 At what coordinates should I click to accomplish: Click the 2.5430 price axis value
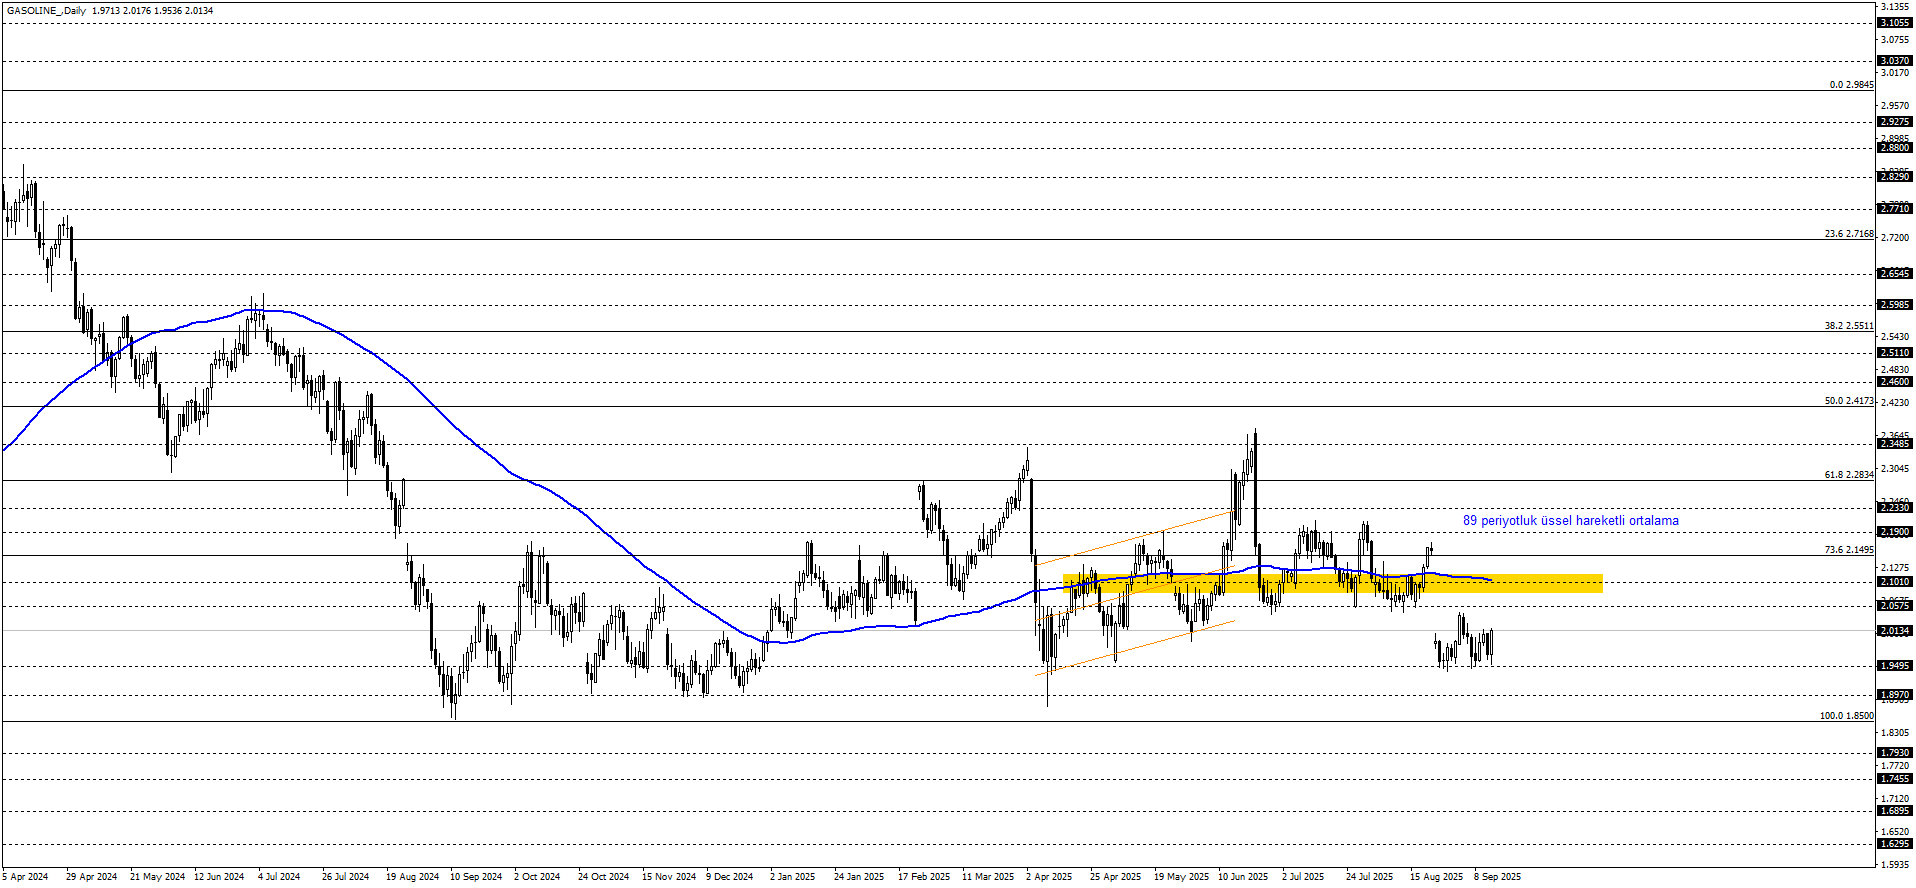tap(1896, 337)
